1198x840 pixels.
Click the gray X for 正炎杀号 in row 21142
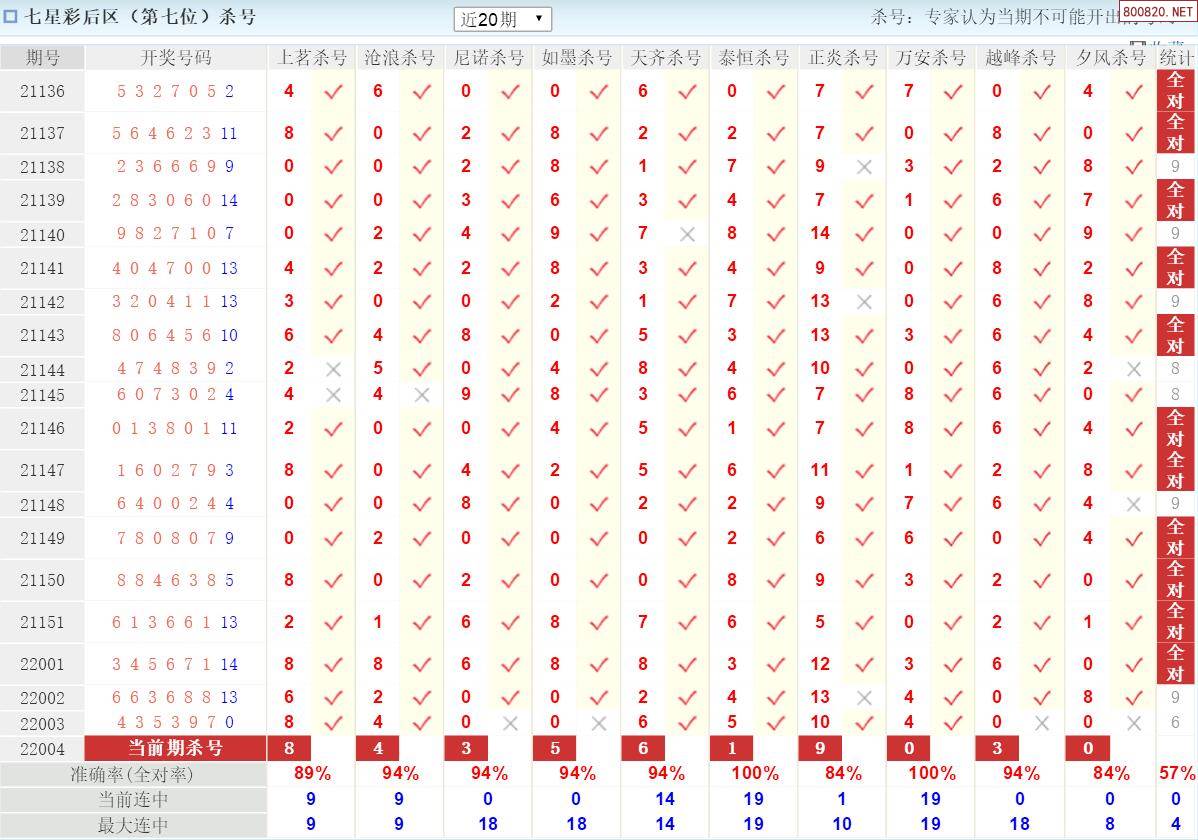(x=864, y=302)
